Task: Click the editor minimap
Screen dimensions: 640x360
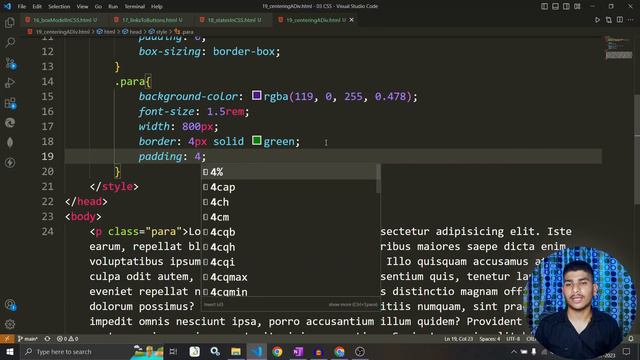Action: point(618,48)
